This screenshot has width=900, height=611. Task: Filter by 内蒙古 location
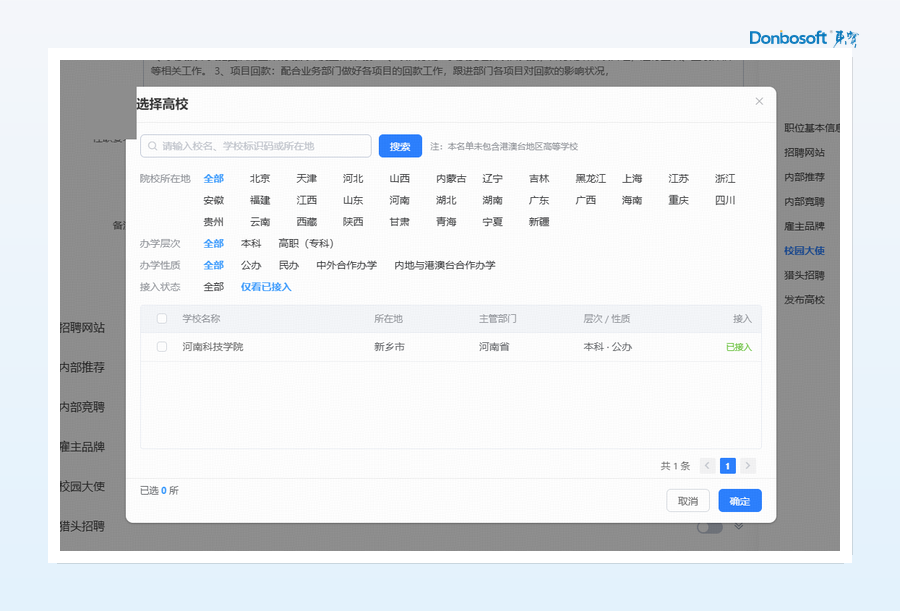pyautogui.click(x=451, y=179)
